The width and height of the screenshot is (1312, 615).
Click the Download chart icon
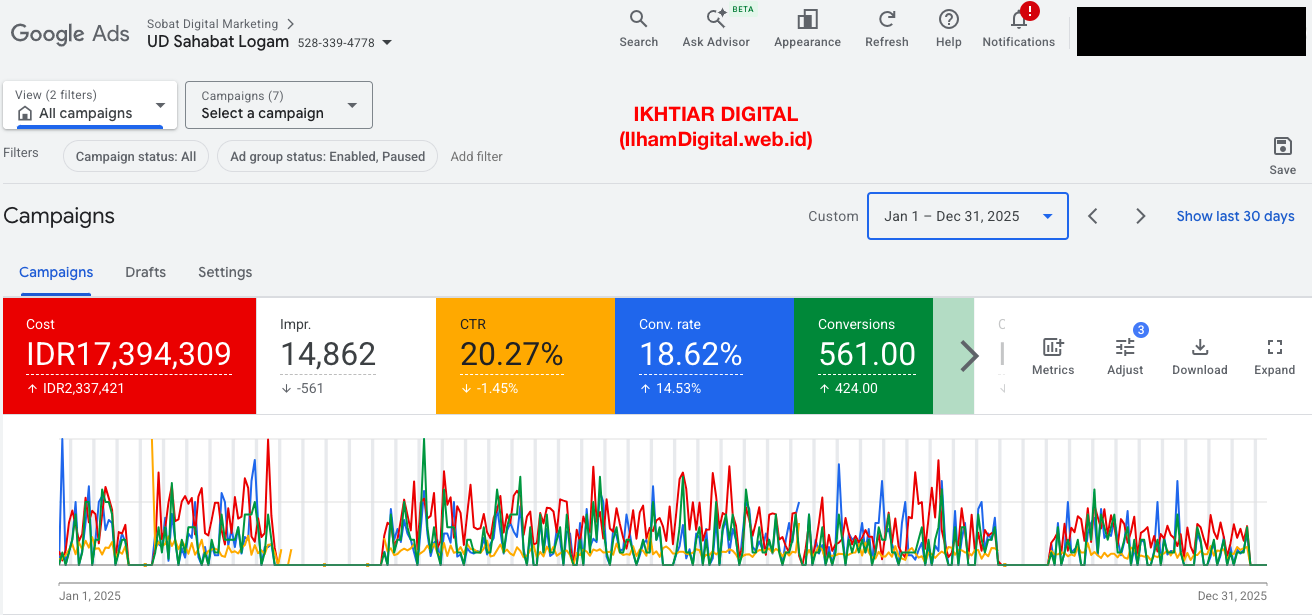1200,347
